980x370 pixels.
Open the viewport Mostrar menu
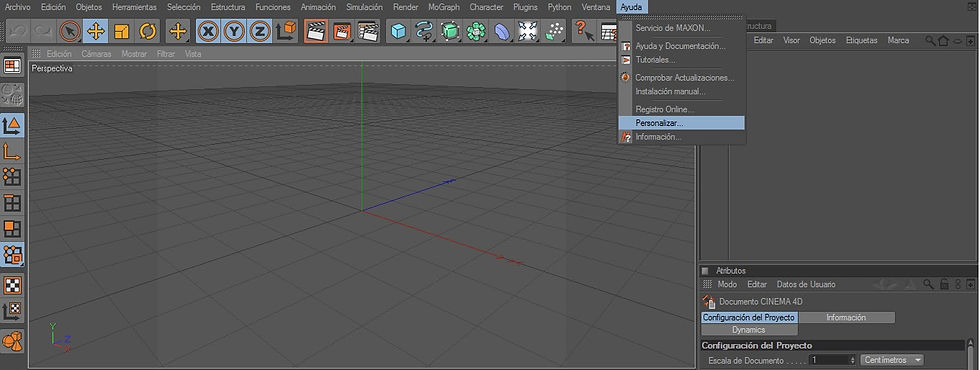pos(134,54)
